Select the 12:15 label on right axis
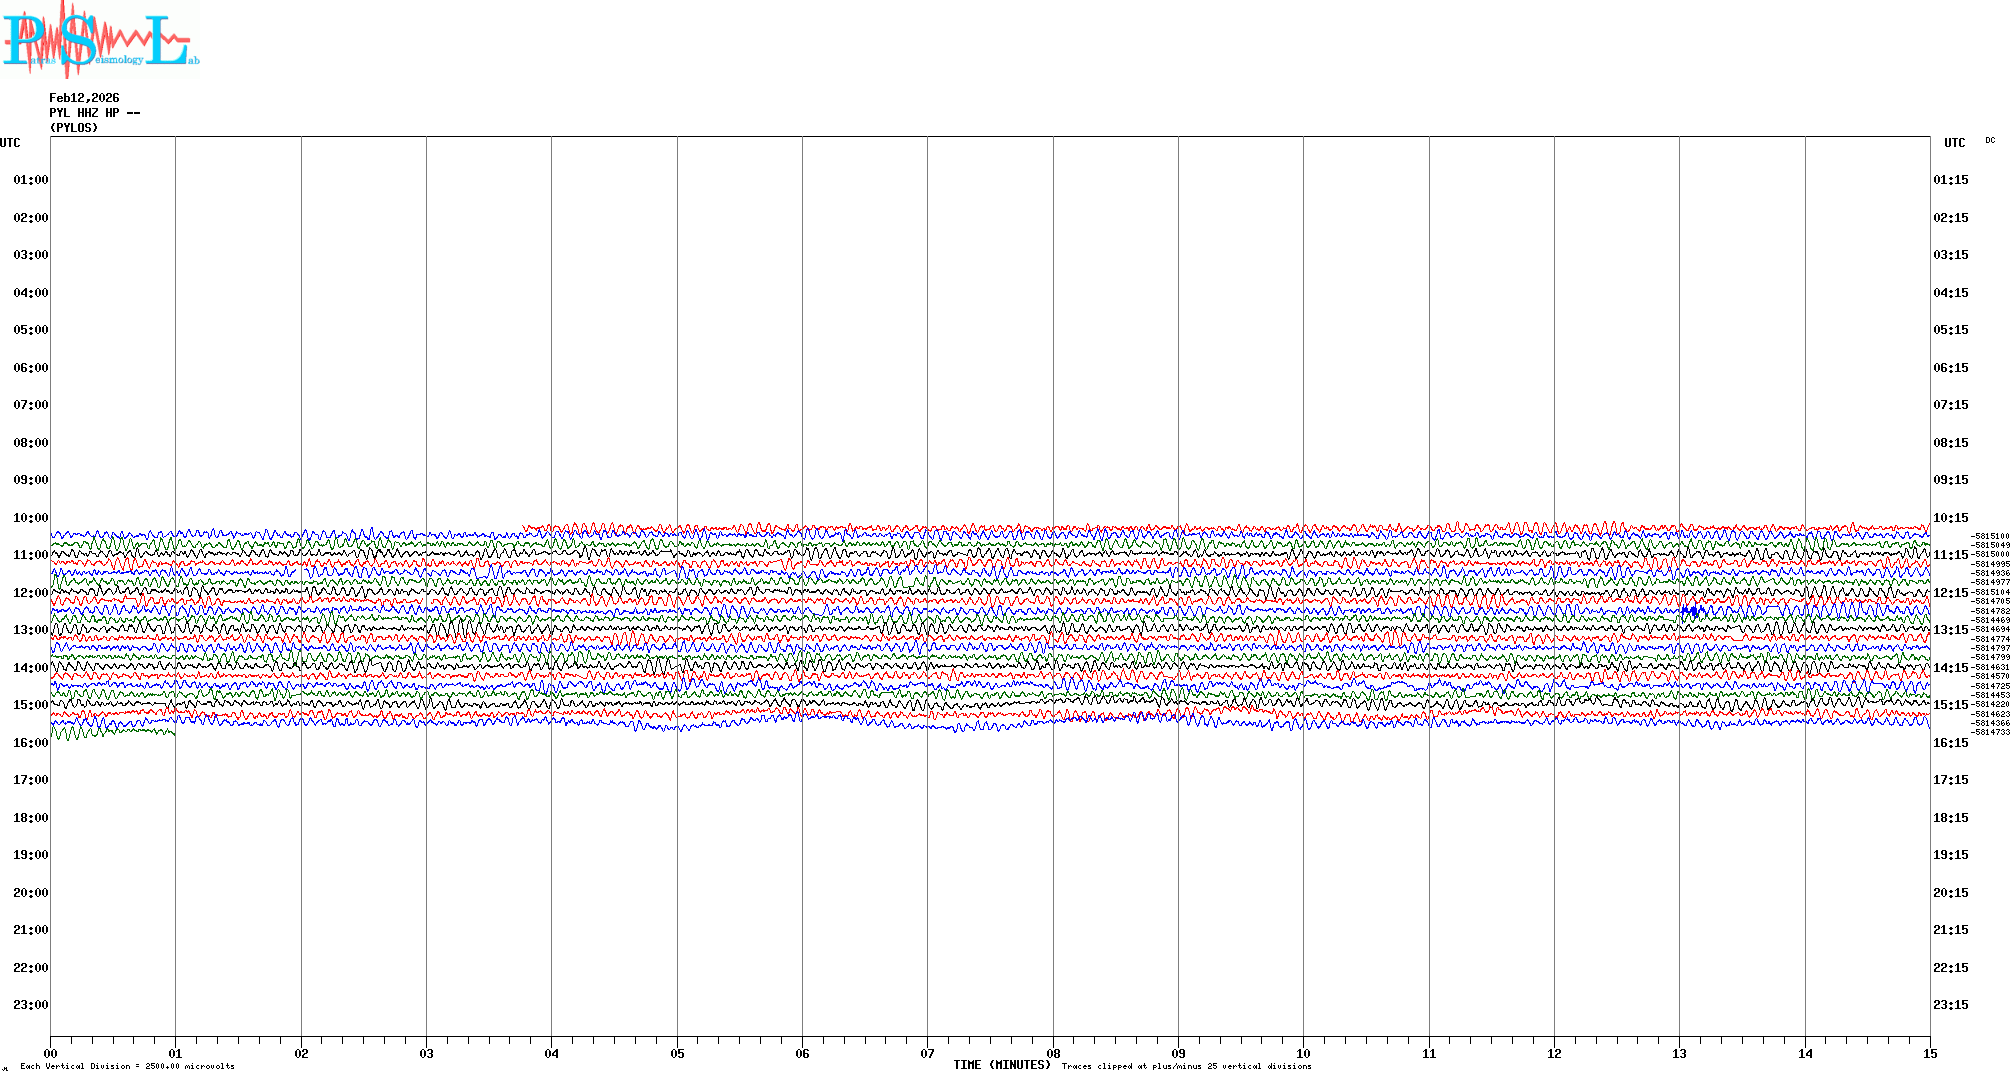The height and width of the screenshot is (1080, 2010). click(1950, 593)
